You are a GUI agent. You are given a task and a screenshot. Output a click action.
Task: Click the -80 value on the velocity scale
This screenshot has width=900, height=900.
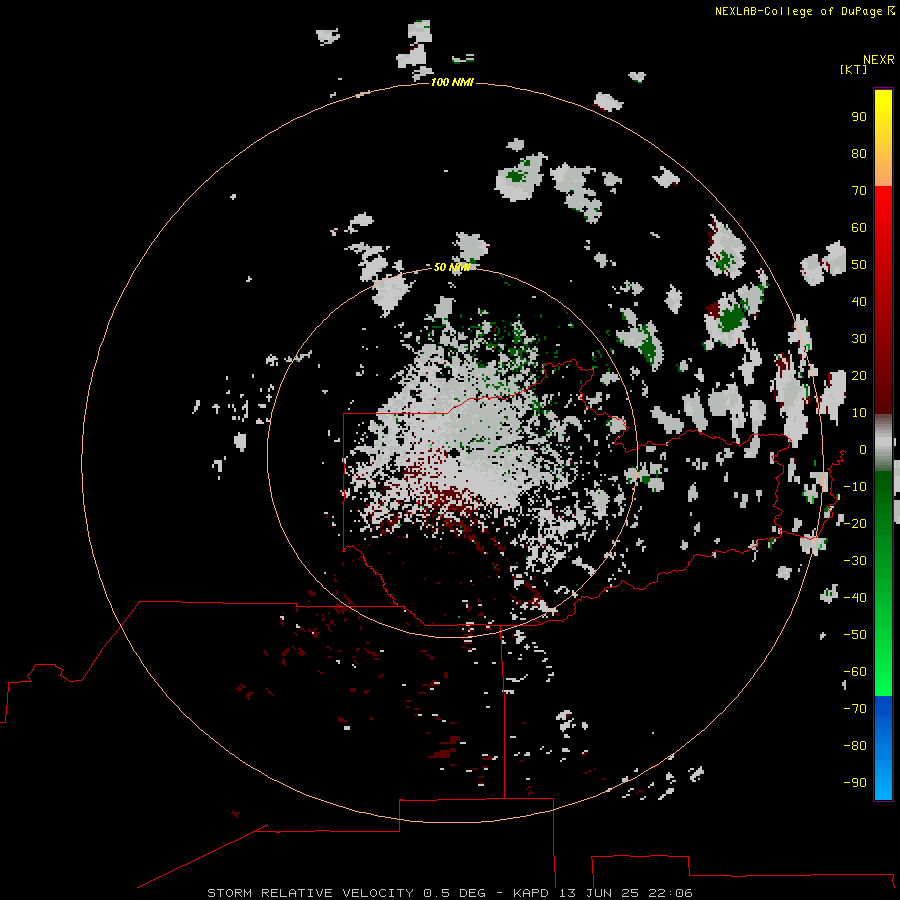[x=855, y=746]
